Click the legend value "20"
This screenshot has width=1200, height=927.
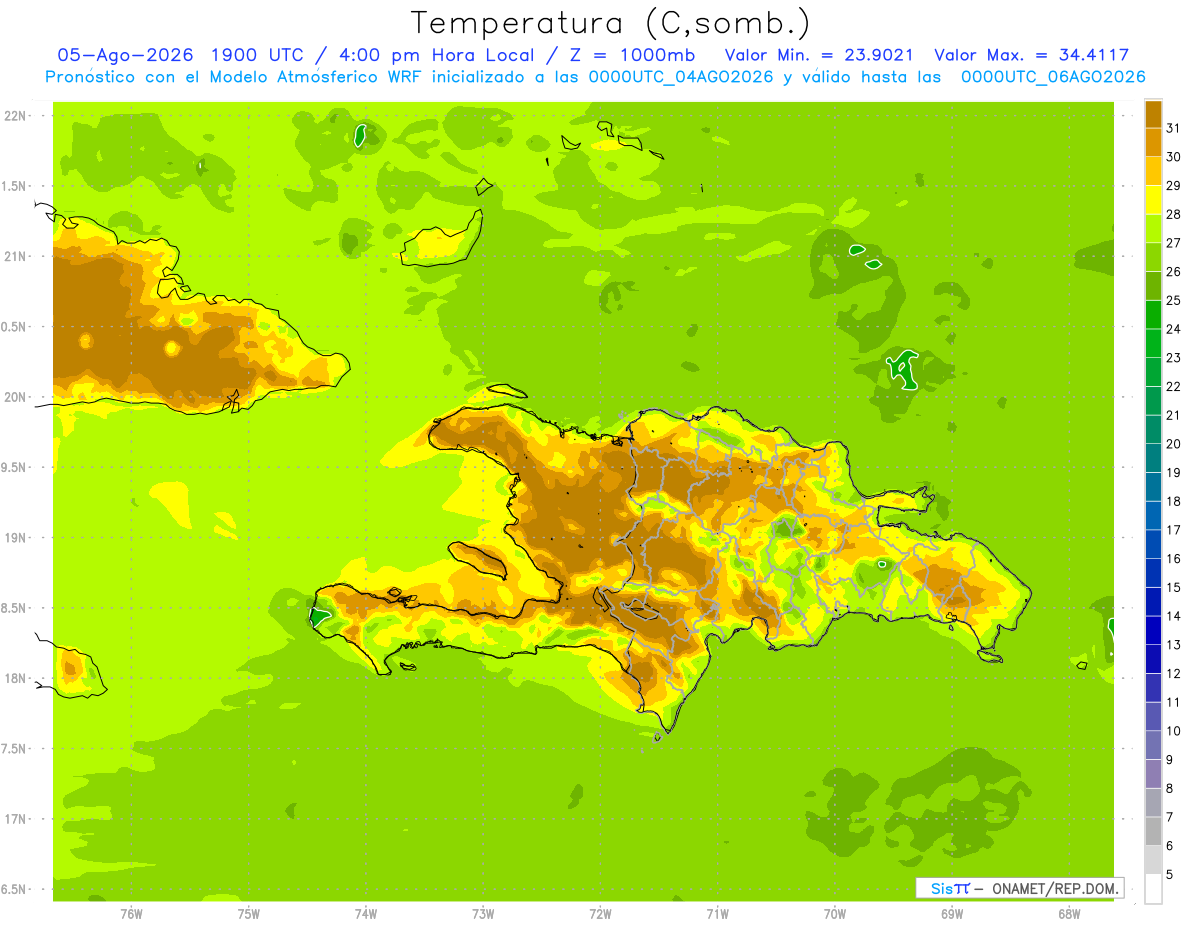click(1174, 444)
